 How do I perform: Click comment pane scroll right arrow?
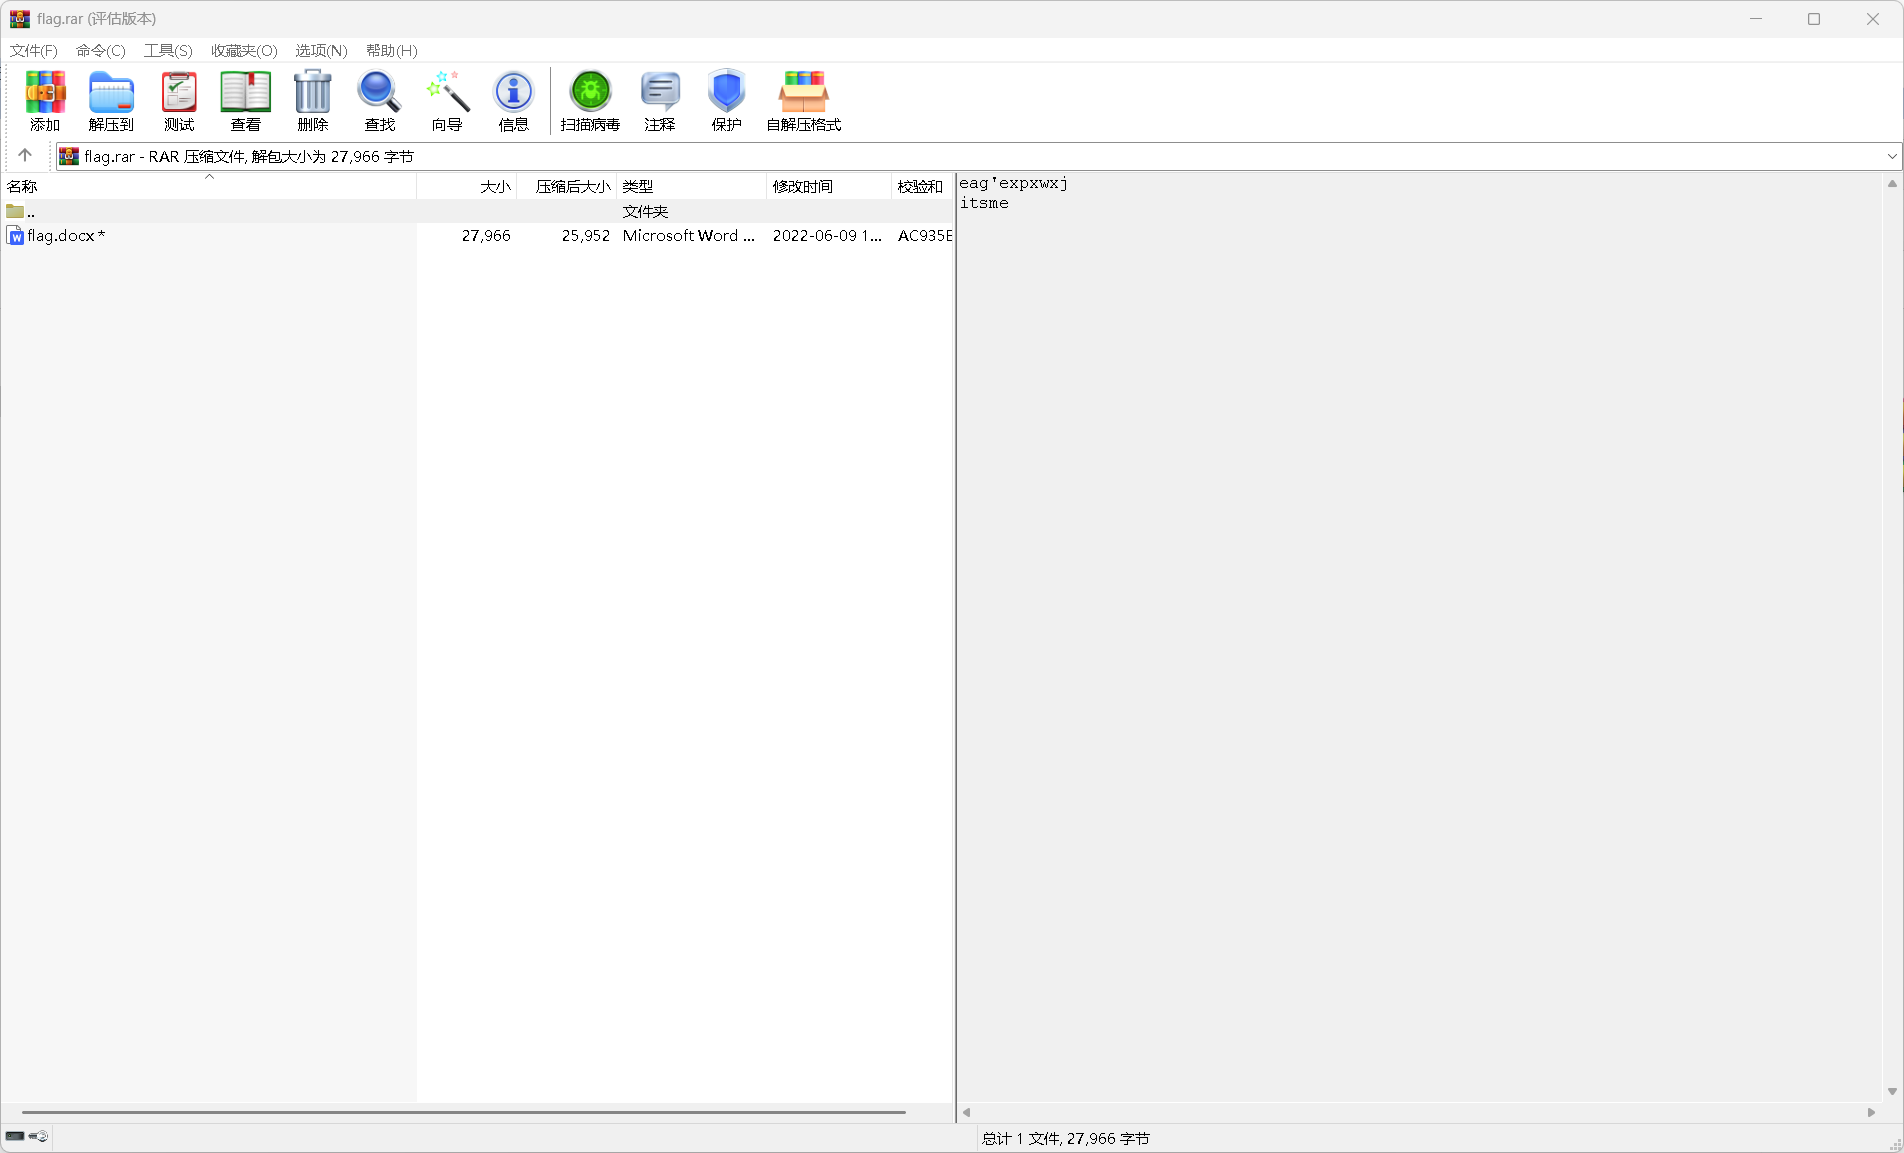point(1871,1112)
